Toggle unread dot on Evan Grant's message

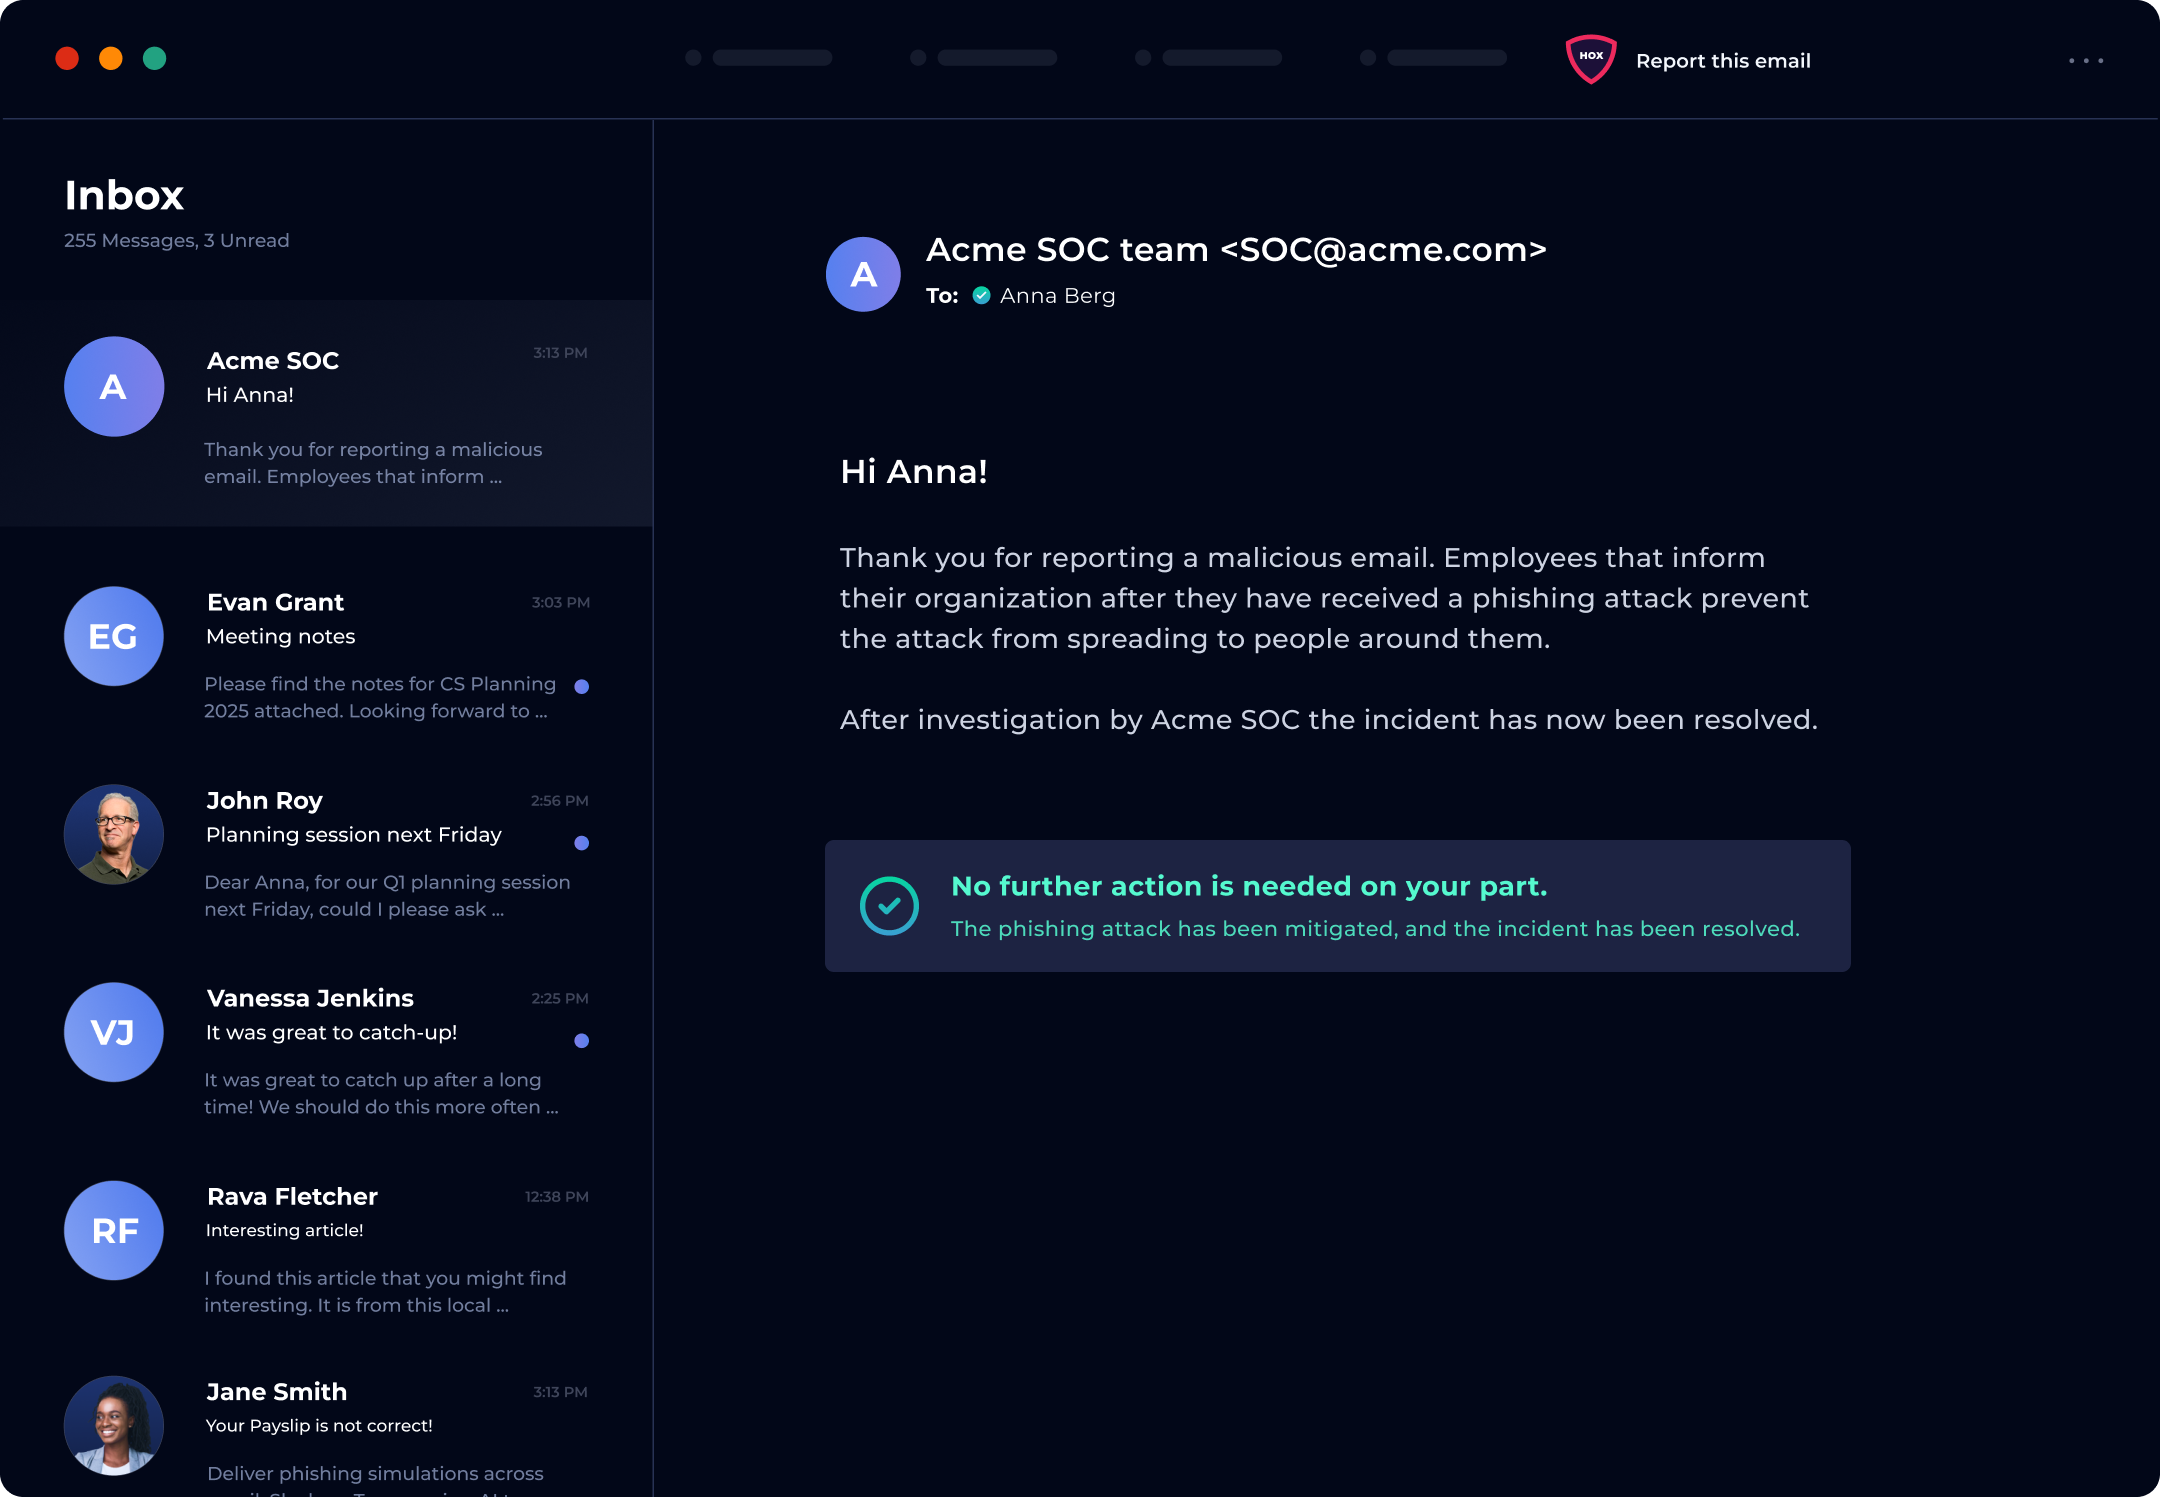(x=582, y=686)
